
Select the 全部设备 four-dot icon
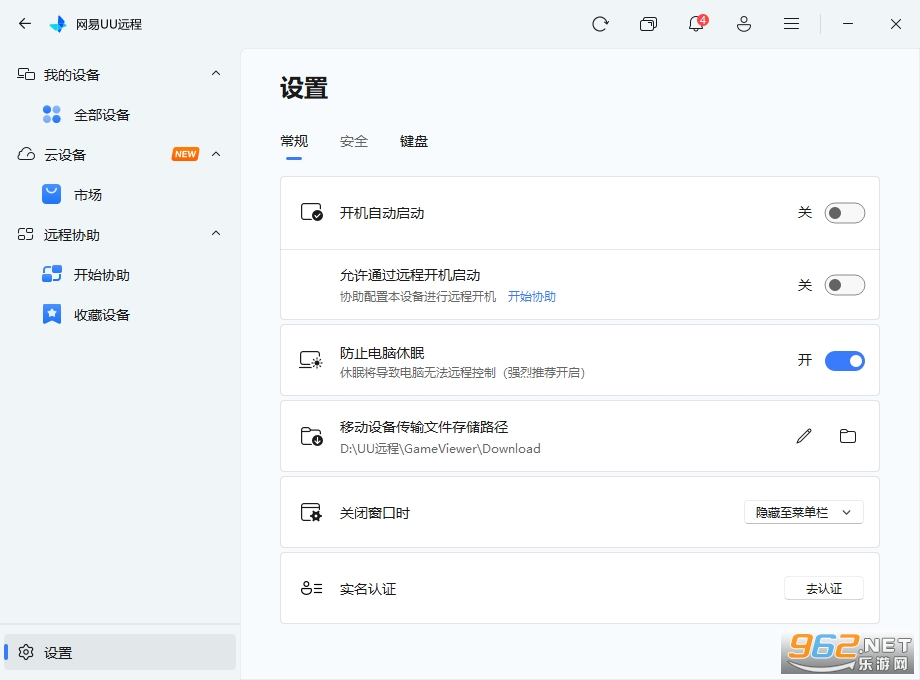click(52, 114)
